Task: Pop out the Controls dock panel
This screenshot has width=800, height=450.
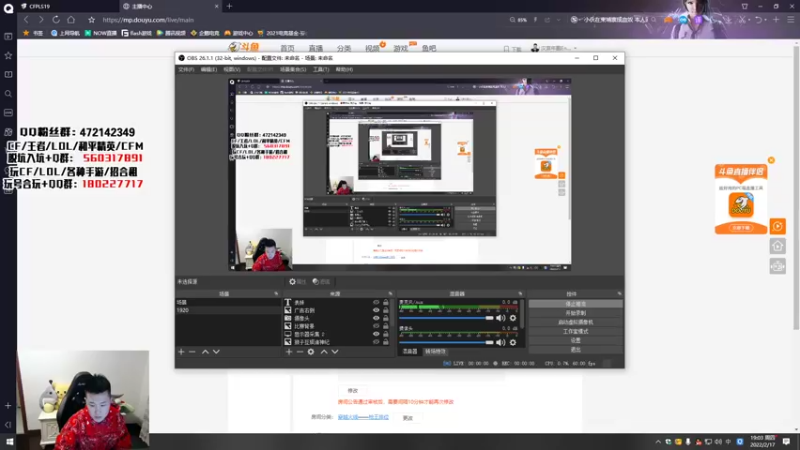Action: [x=619, y=294]
